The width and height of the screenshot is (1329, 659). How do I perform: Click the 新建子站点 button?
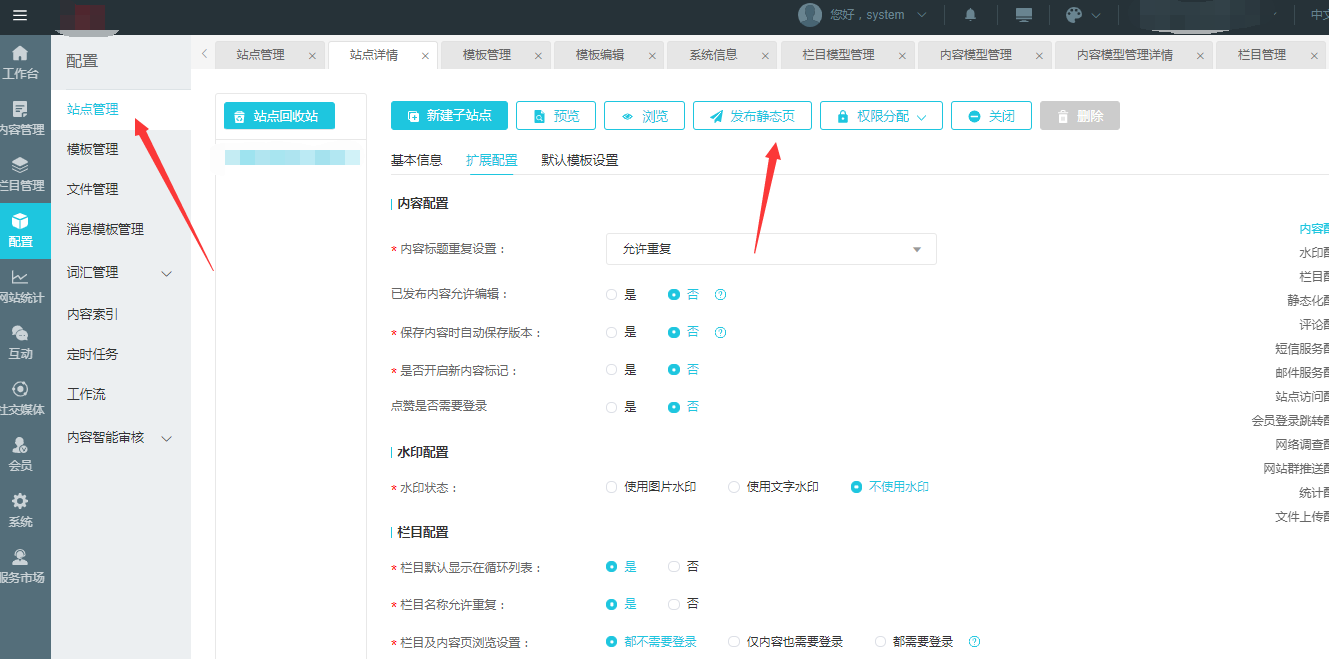click(449, 116)
